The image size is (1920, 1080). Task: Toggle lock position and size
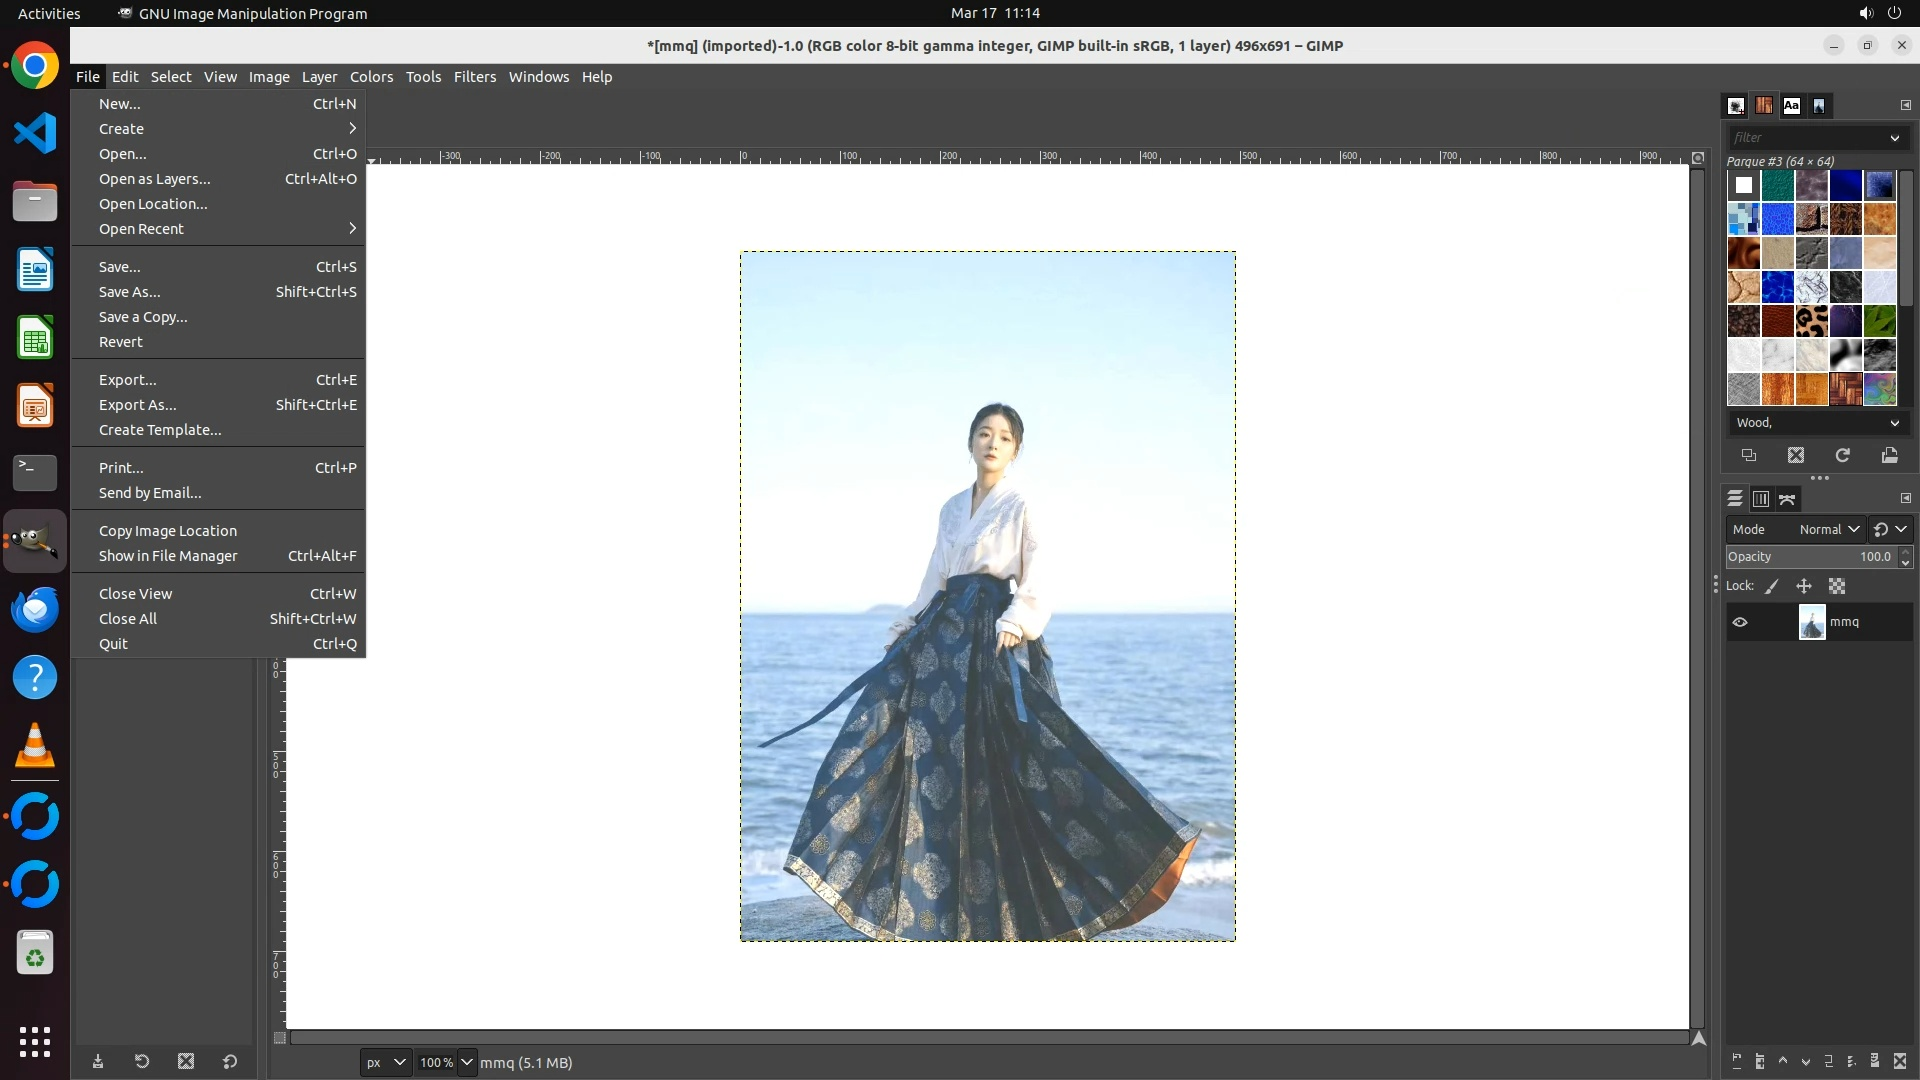(x=1804, y=587)
